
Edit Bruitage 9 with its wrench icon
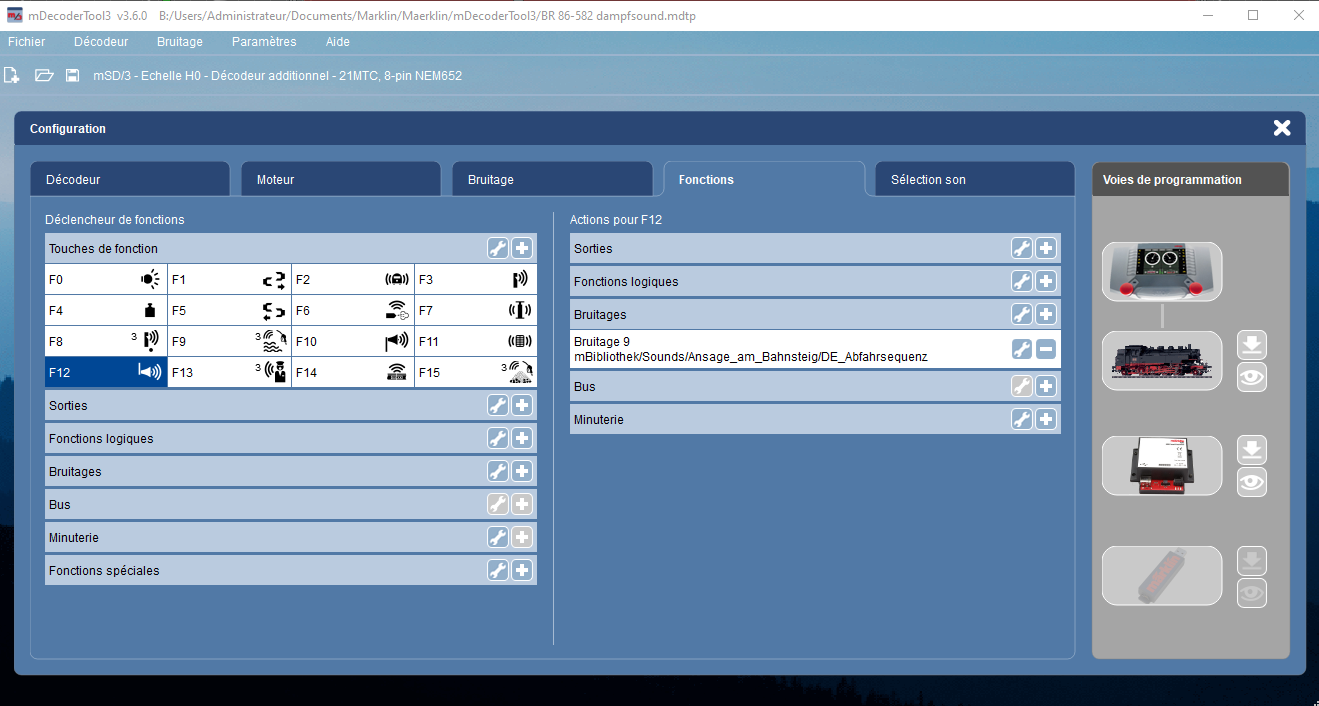click(x=1022, y=349)
